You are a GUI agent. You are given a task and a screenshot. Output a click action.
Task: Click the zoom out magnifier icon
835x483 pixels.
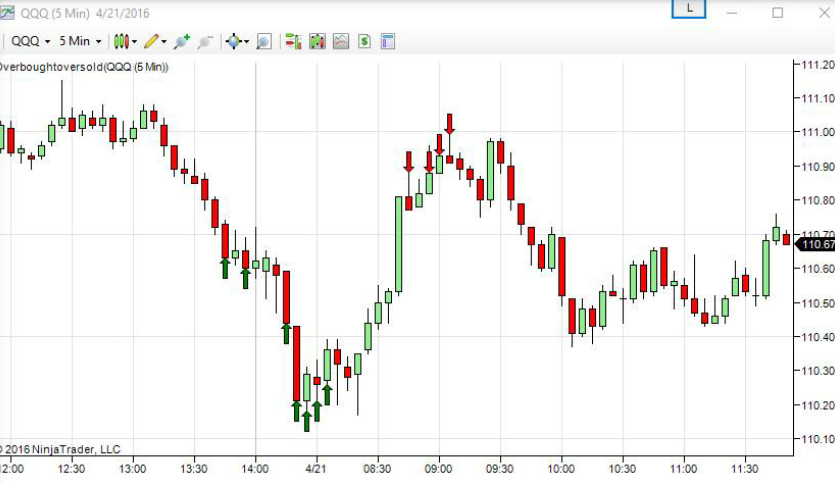pos(205,41)
